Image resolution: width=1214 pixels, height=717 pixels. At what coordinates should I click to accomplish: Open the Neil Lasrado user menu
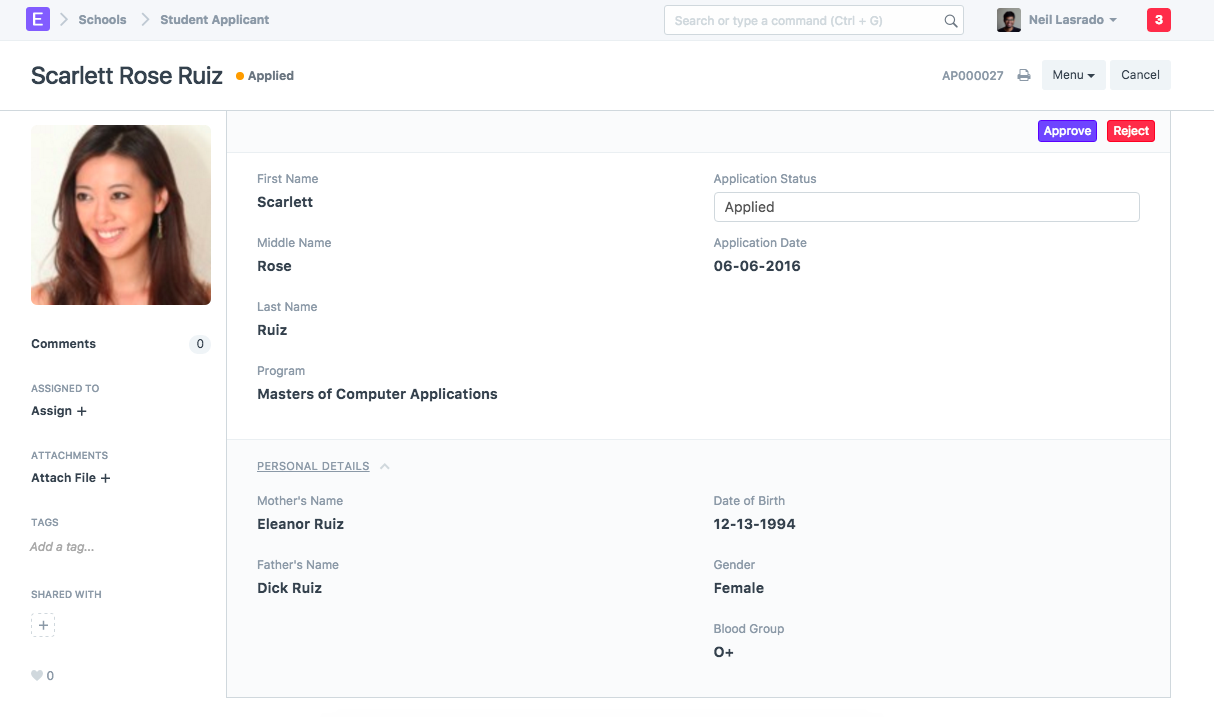[1072, 20]
